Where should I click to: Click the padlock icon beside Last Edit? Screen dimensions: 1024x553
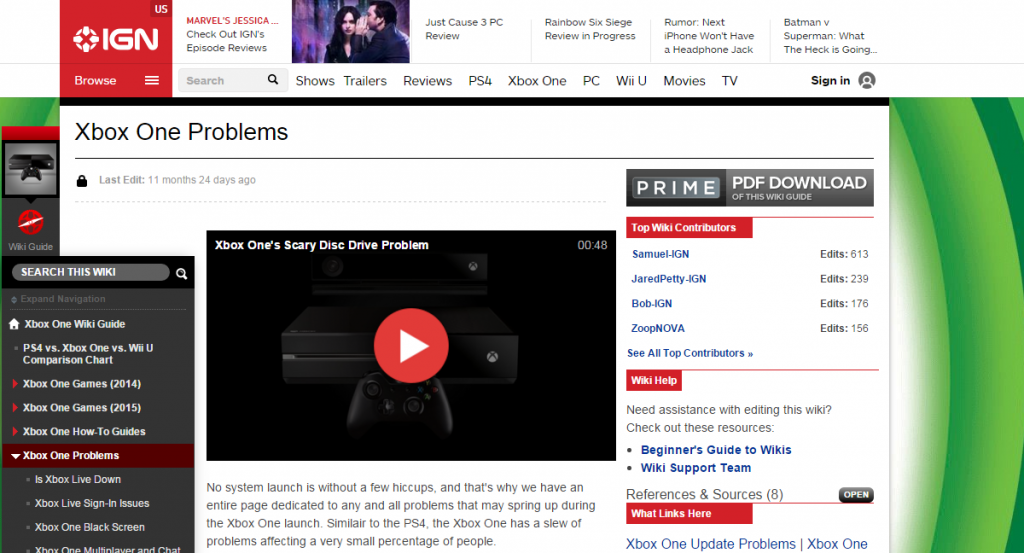pos(82,181)
